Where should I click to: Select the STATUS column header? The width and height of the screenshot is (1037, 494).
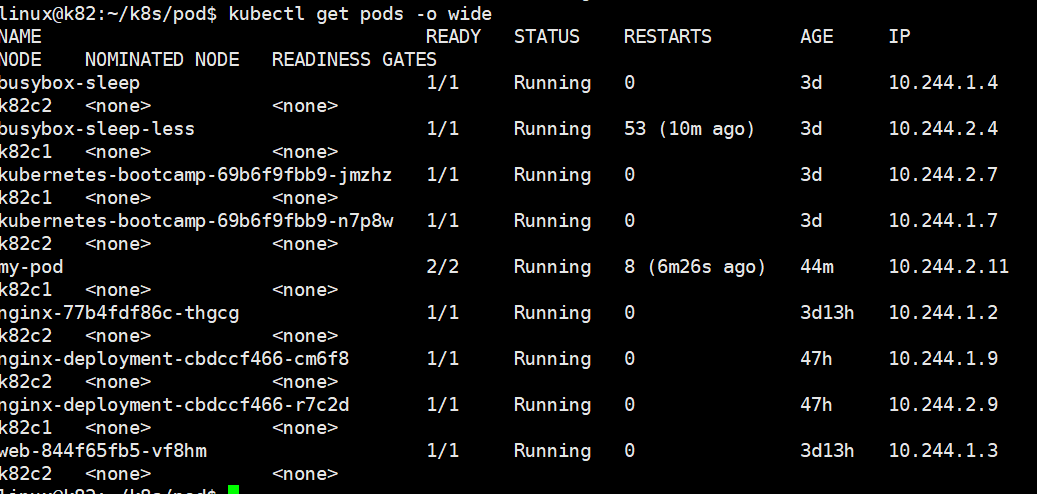point(546,36)
